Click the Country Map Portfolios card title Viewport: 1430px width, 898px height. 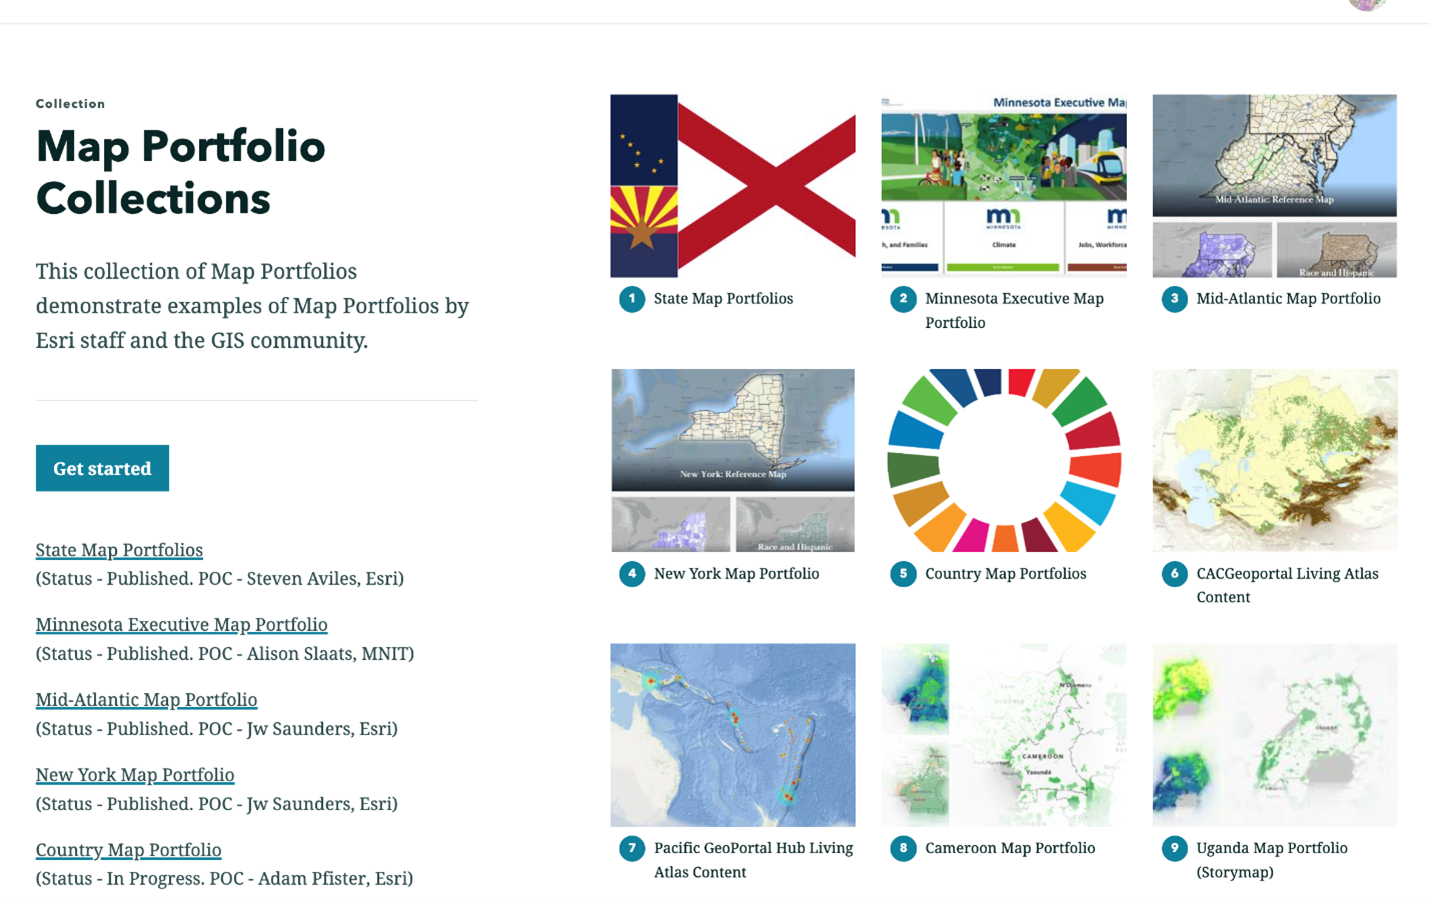point(1005,573)
